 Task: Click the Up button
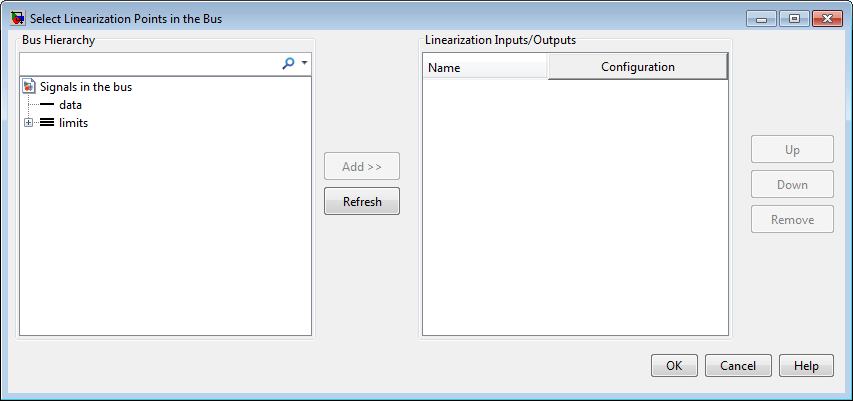792,150
